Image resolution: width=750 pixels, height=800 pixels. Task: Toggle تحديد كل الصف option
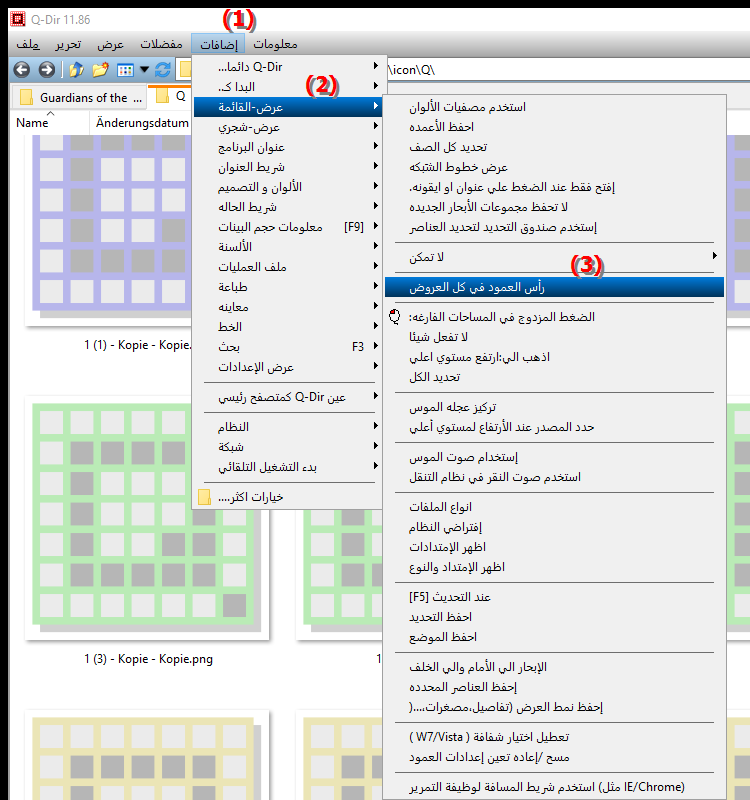point(554,147)
